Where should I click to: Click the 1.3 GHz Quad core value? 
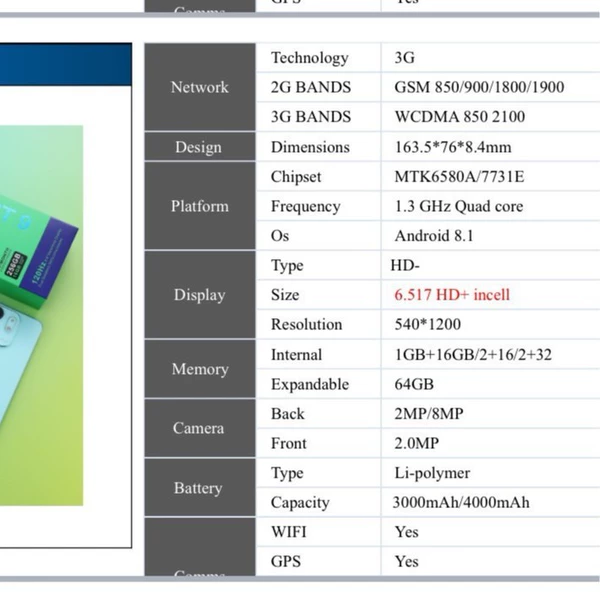pos(459,207)
